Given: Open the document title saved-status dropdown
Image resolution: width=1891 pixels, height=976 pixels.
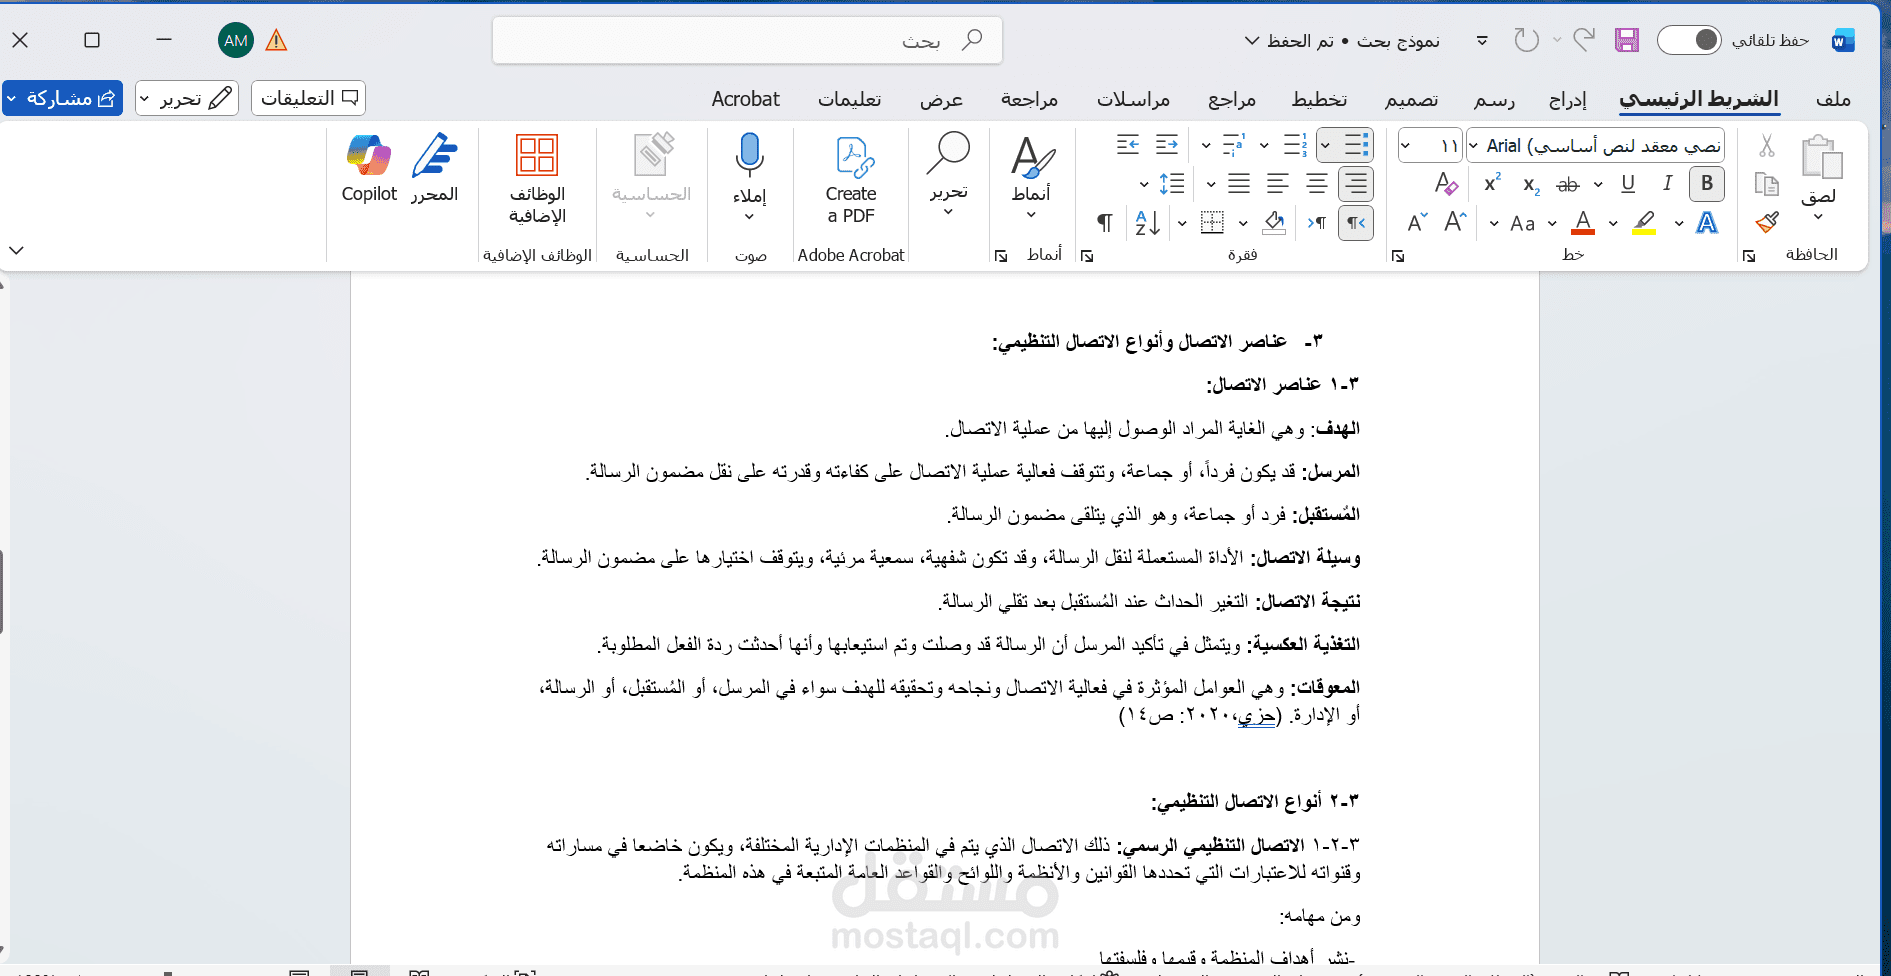Looking at the screenshot, I should pyautogui.click(x=1252, y=41).
